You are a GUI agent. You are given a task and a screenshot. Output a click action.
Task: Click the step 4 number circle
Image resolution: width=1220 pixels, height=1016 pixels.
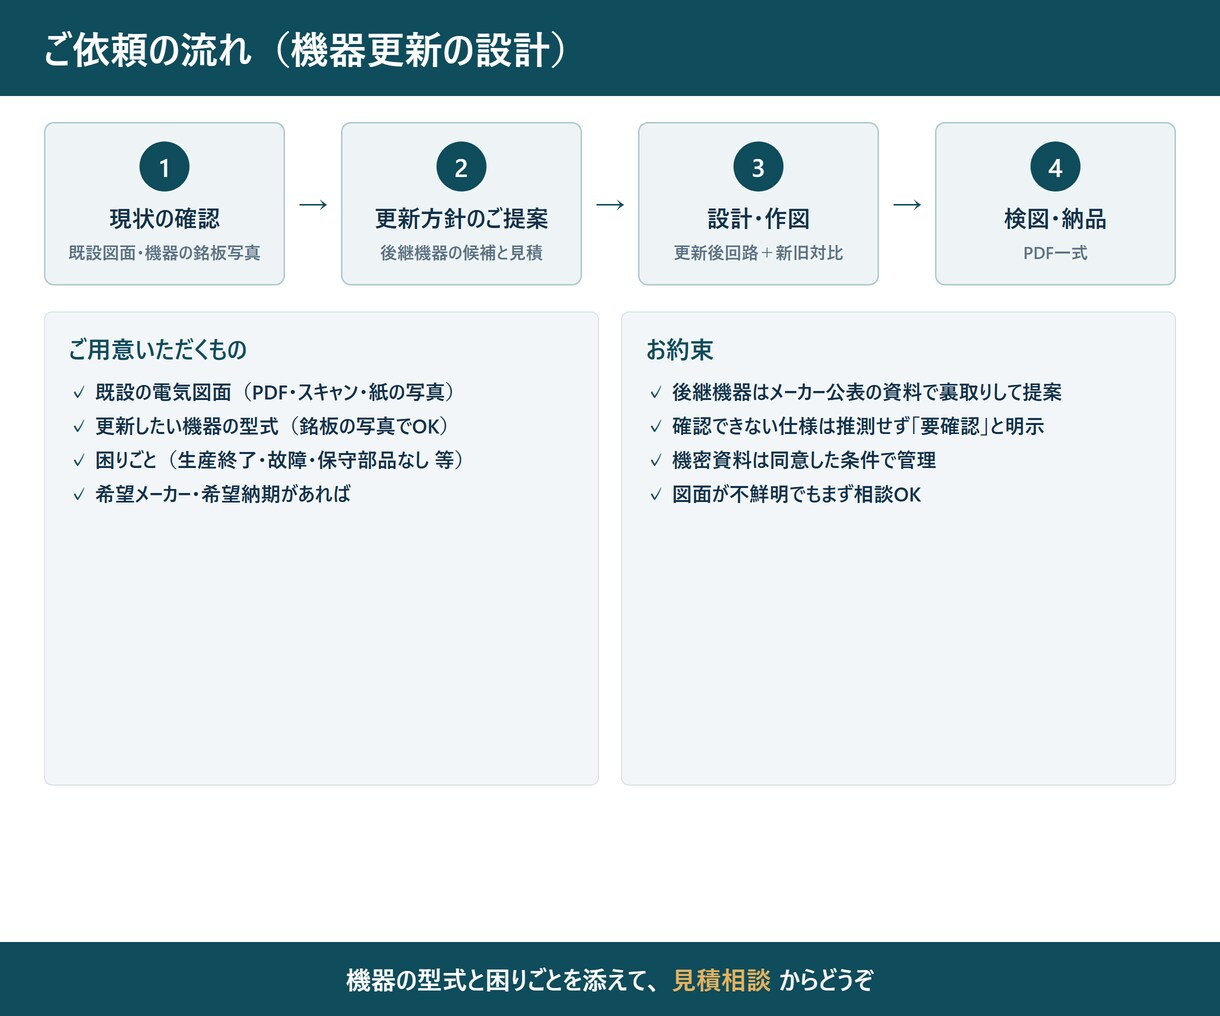click(1055, 167)
